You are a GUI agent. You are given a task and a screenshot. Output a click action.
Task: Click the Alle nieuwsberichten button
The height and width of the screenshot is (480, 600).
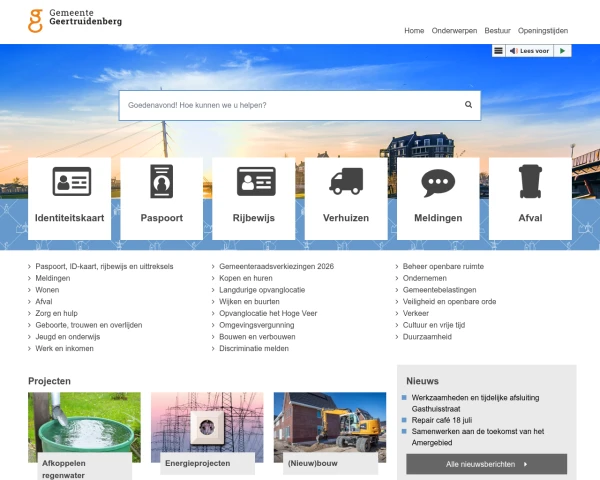tap(486, 464)
